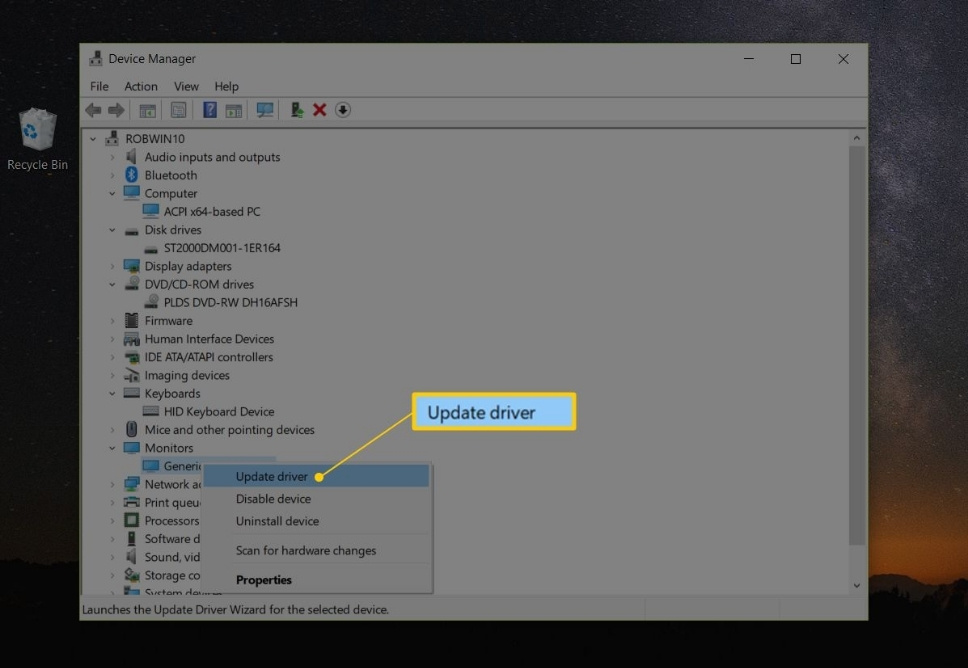
Task: Click the blue Help question-mark toolbar icon
Action: coord(210,110)
